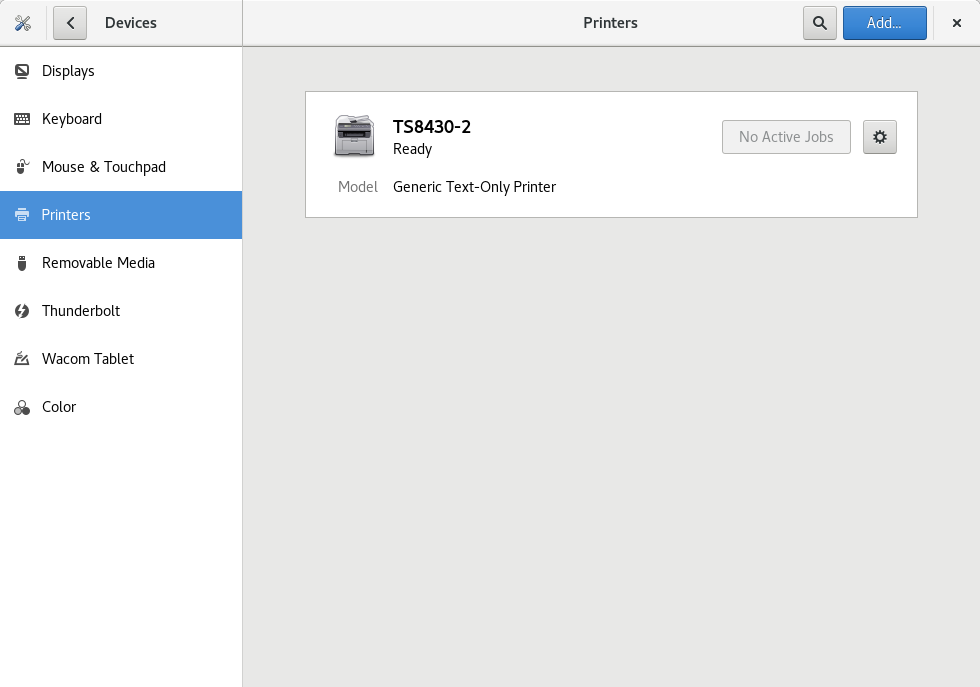Open the Color panel
This screenshot has height=687, width=980.
[121, 407]
